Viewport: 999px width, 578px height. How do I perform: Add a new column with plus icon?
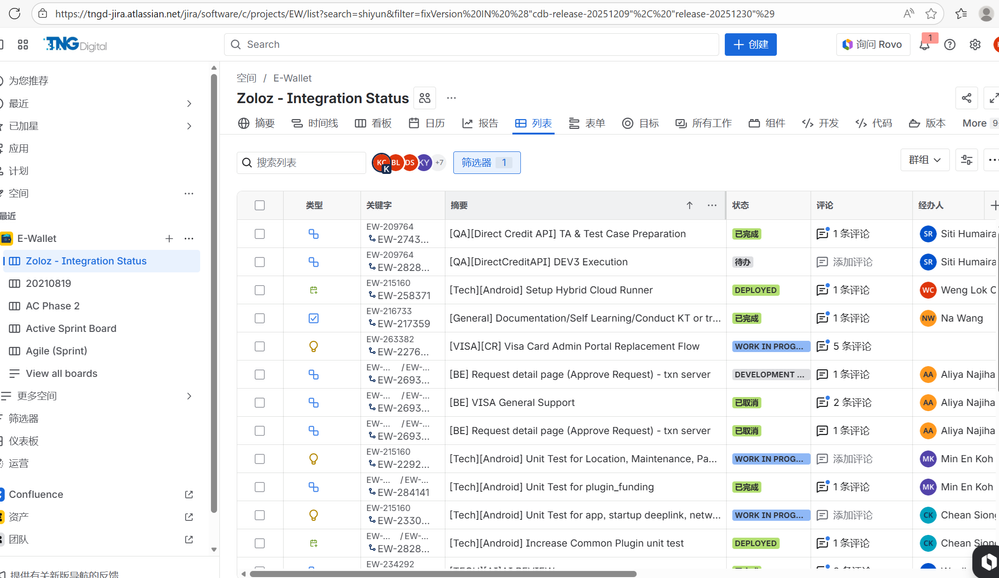993,205
